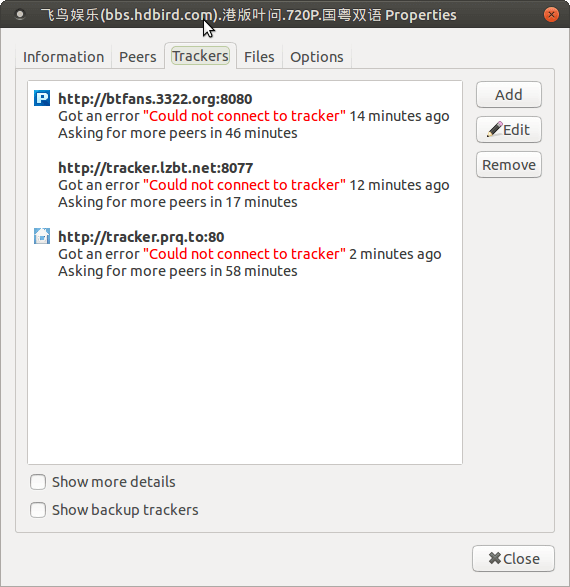Open the Options tab
This screenshot has width=570, height=587.
[x=317, y=57]
